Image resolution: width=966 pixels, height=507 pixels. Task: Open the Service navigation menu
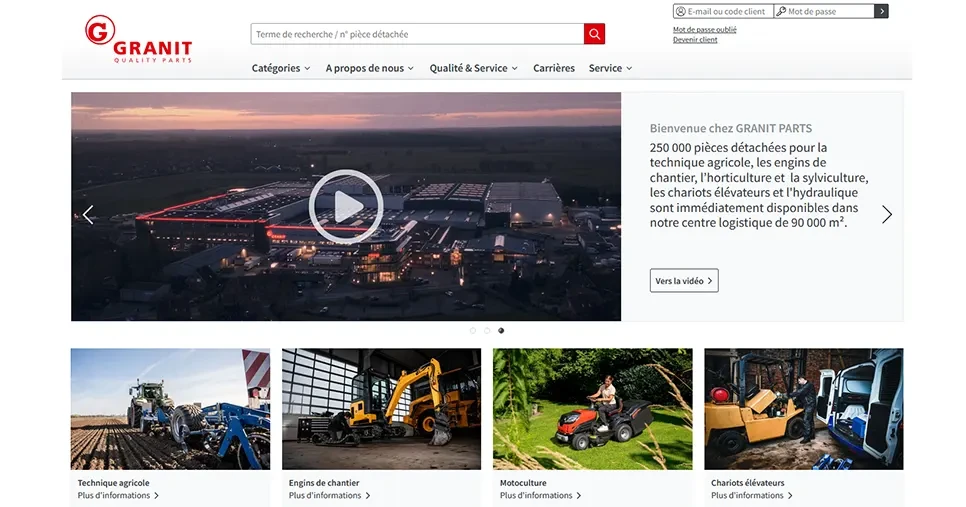610,68
